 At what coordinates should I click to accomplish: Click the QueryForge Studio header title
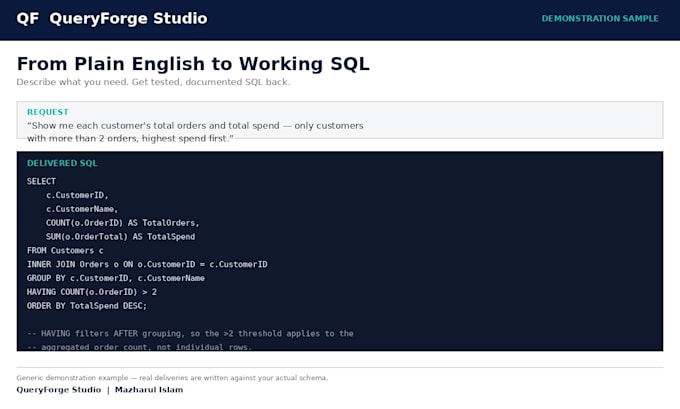pyautogui.click(x=128, y=19)
